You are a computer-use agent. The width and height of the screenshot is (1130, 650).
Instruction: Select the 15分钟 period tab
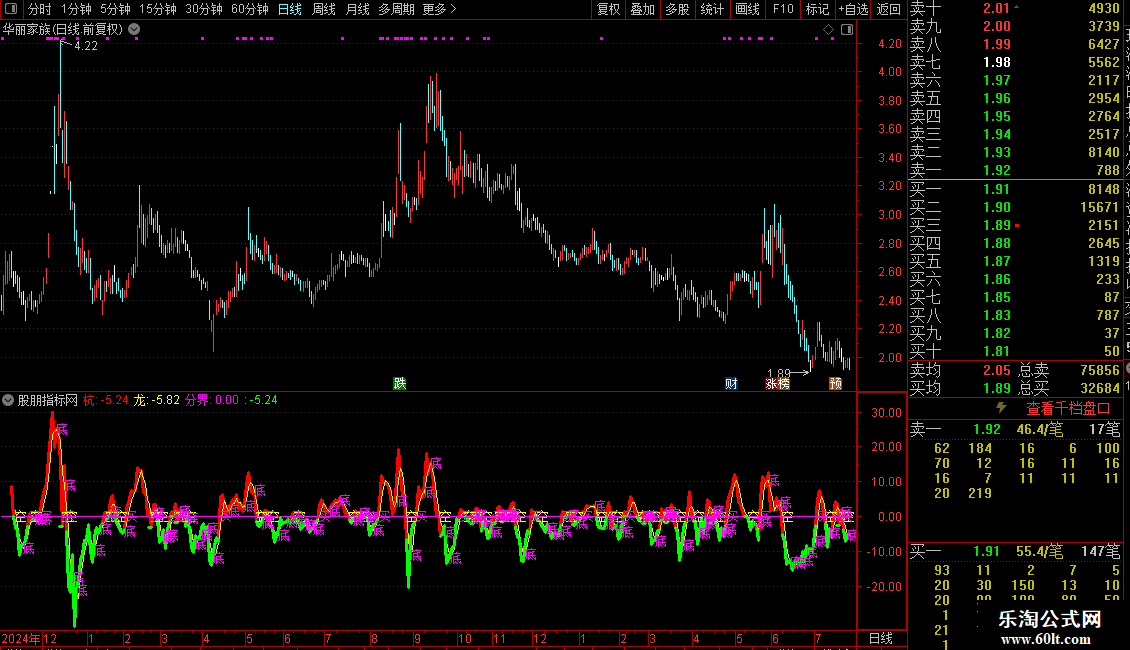pos(158,9)
